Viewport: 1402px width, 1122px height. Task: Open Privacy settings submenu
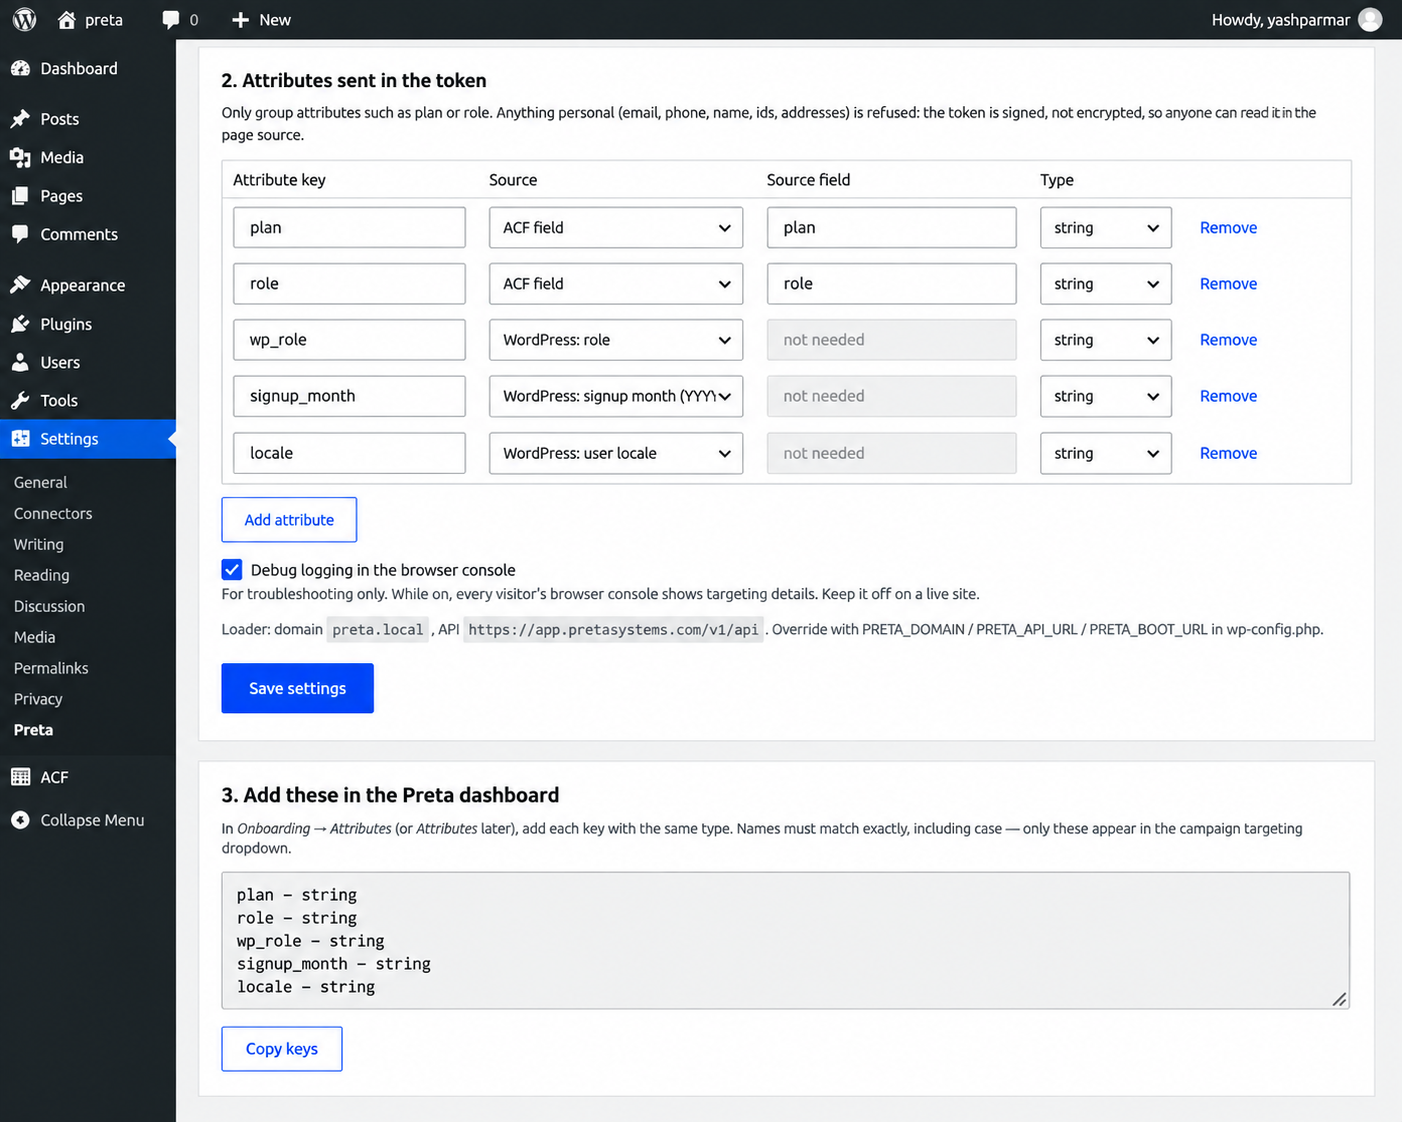pos(38,699)
